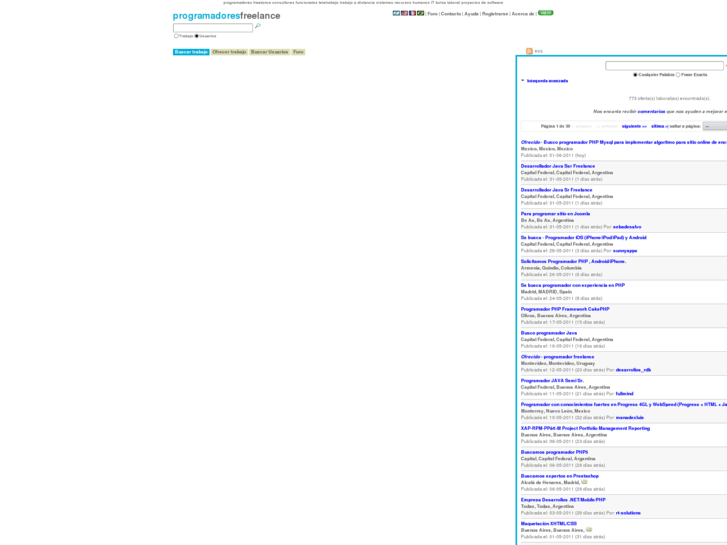The width and height of the screenshot is (727, 545).
Task: Open the Progress 4GL y WebSpeed programmer listing
Action: 624,404
